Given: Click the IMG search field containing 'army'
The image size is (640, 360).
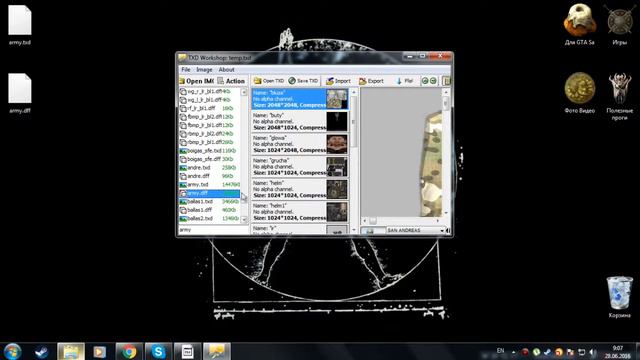Looking at the screenshot, I should 213,230.
